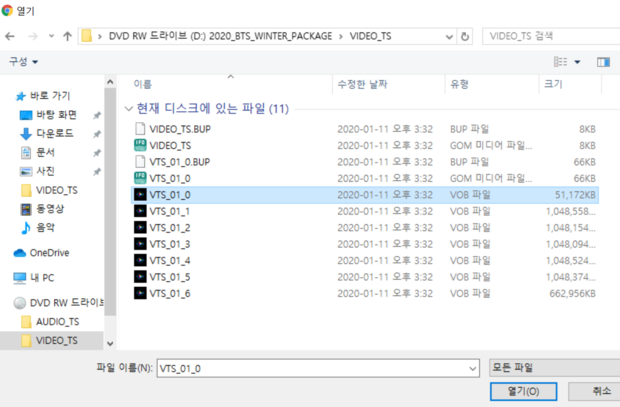Select the 662,956KB size cell
Image resolution: width=620 pixels, height=407 pixels.
(572, 293)
